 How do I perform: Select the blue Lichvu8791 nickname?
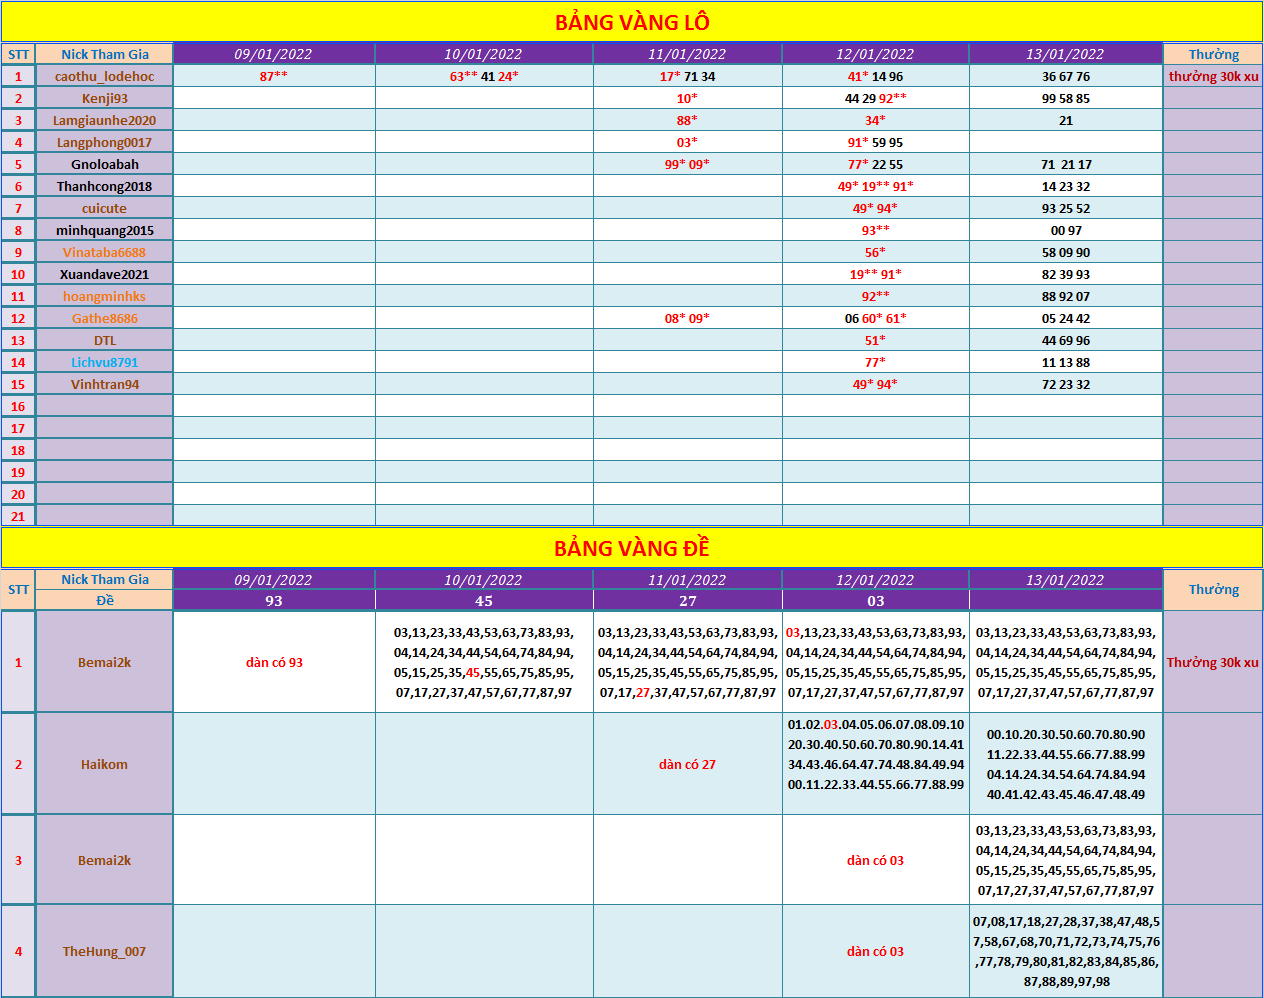pyautogui.click(x=105, y=362)
